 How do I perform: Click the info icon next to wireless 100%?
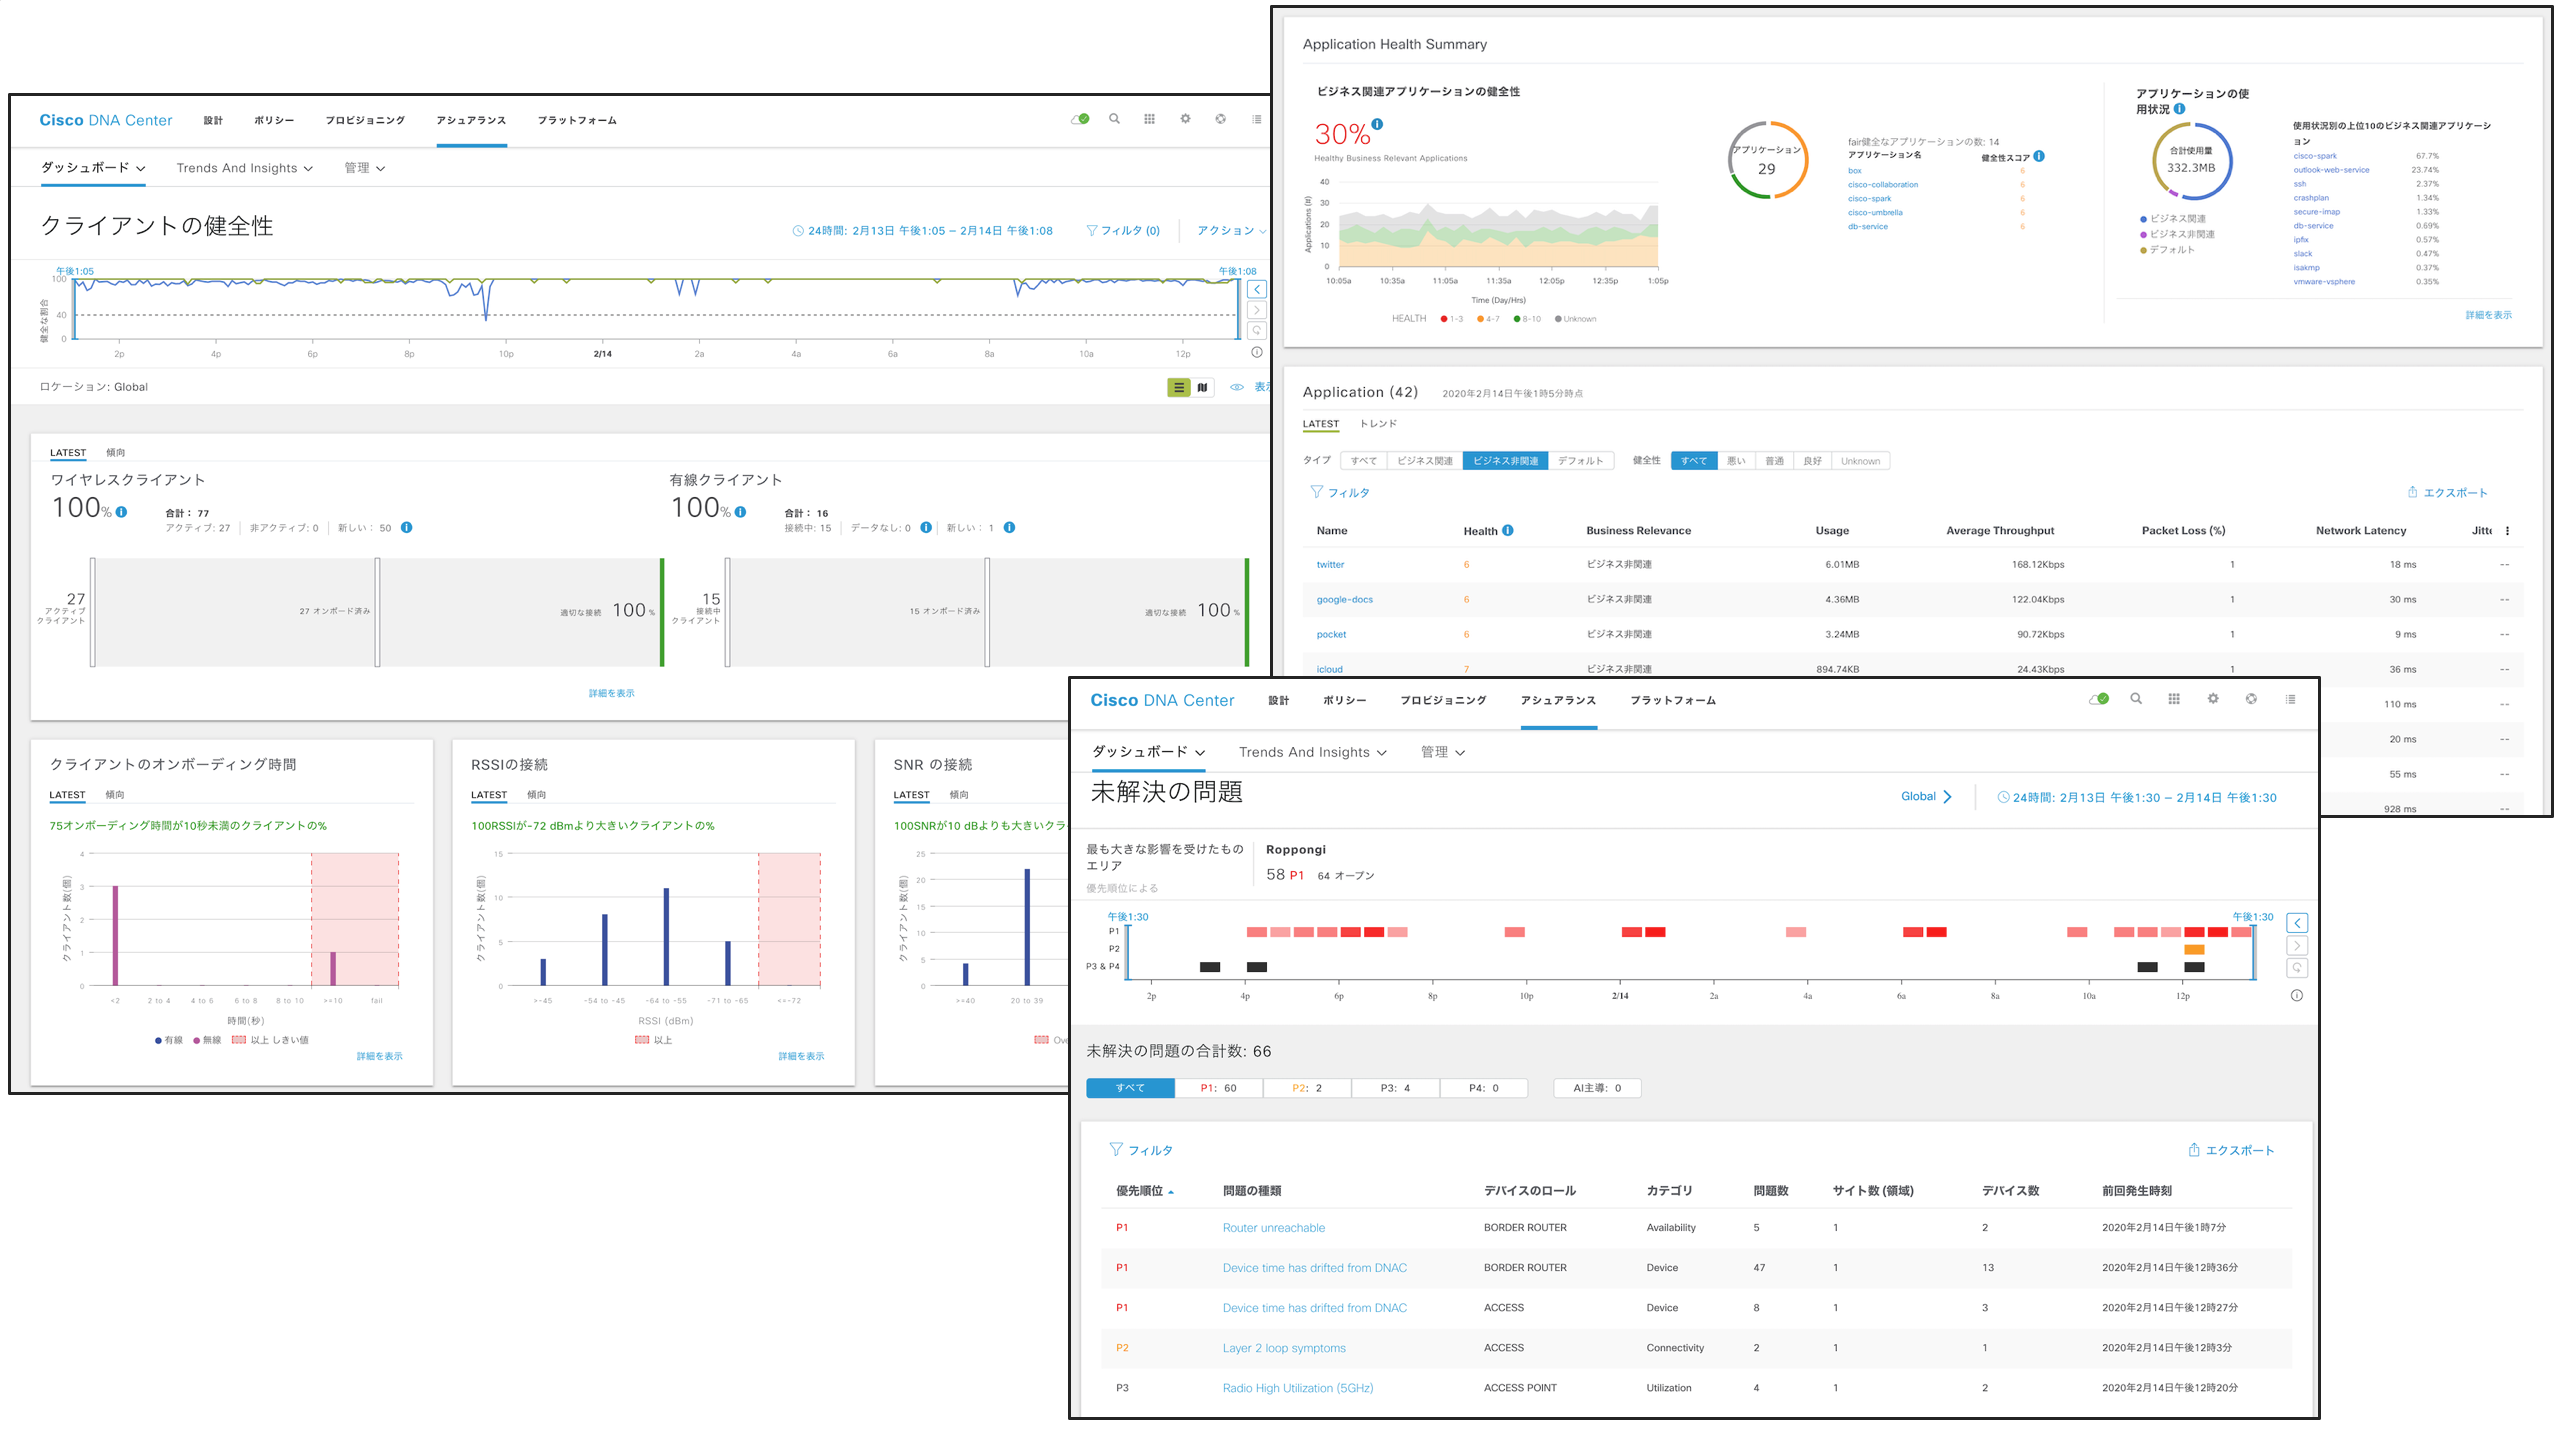point(122,512)
